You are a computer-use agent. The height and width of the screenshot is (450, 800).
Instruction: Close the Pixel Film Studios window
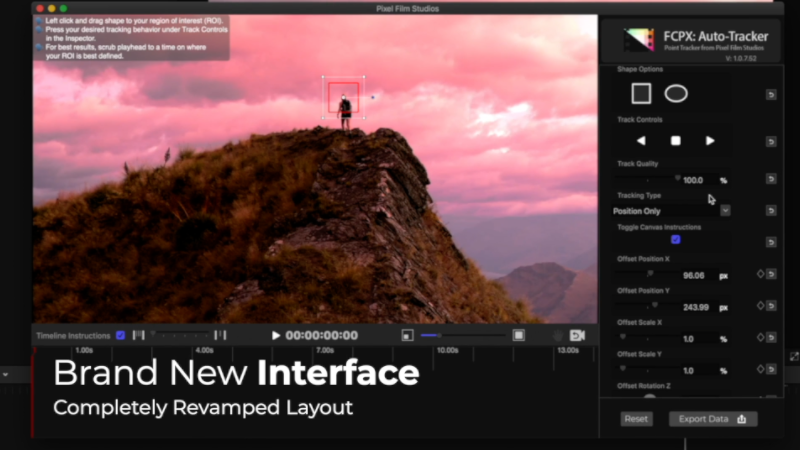tap(40, 8)
